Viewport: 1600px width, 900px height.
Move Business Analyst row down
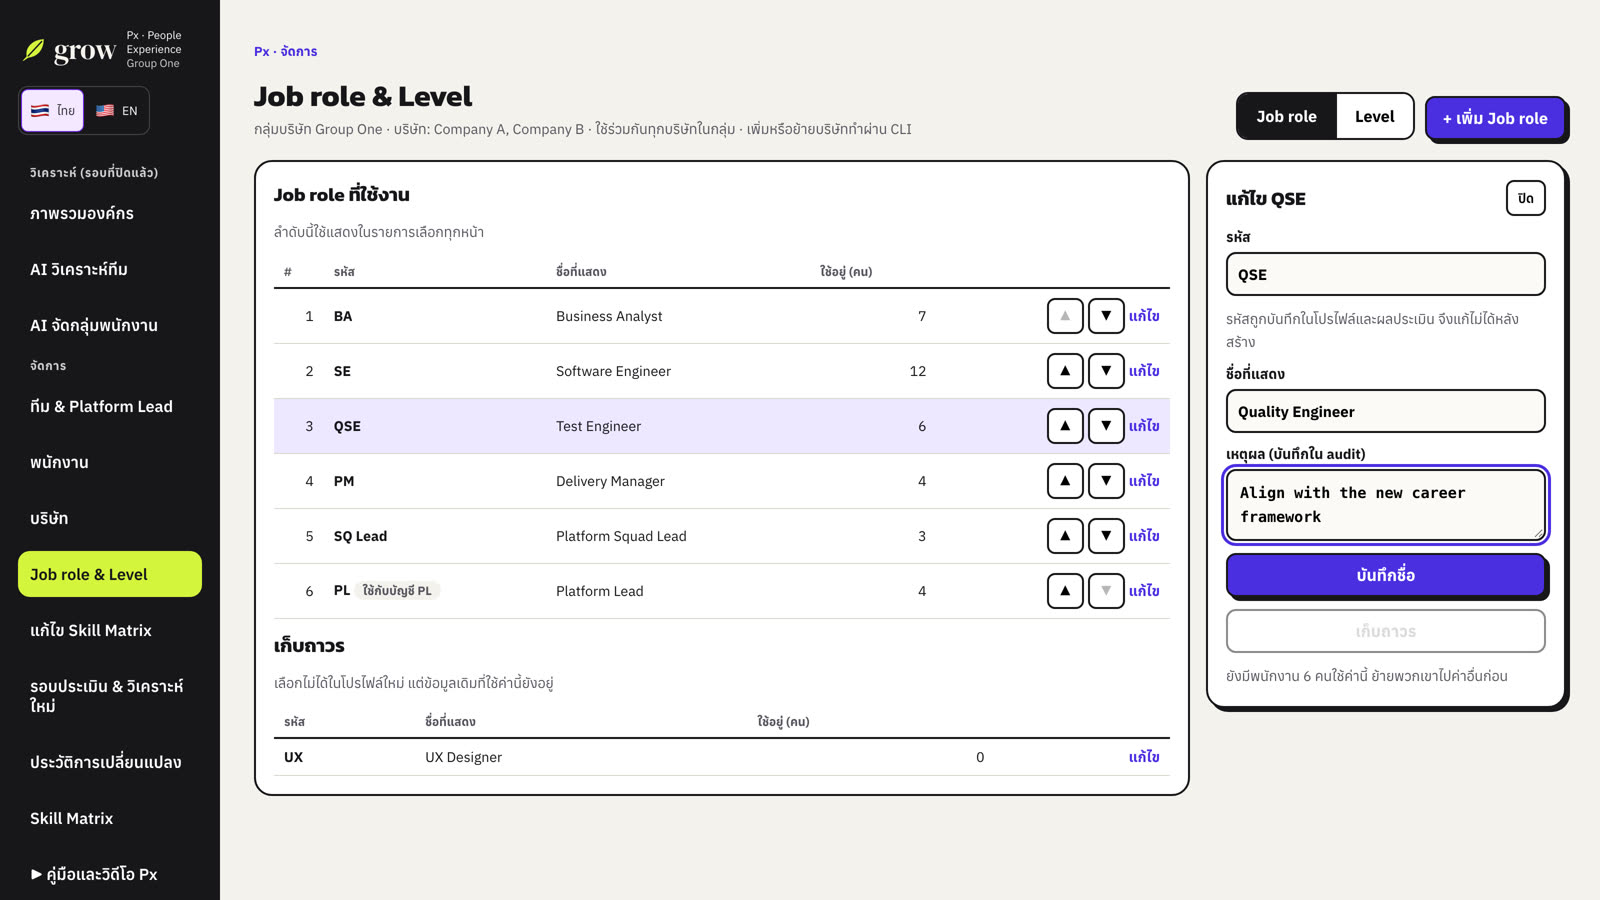coord(1106,316)
